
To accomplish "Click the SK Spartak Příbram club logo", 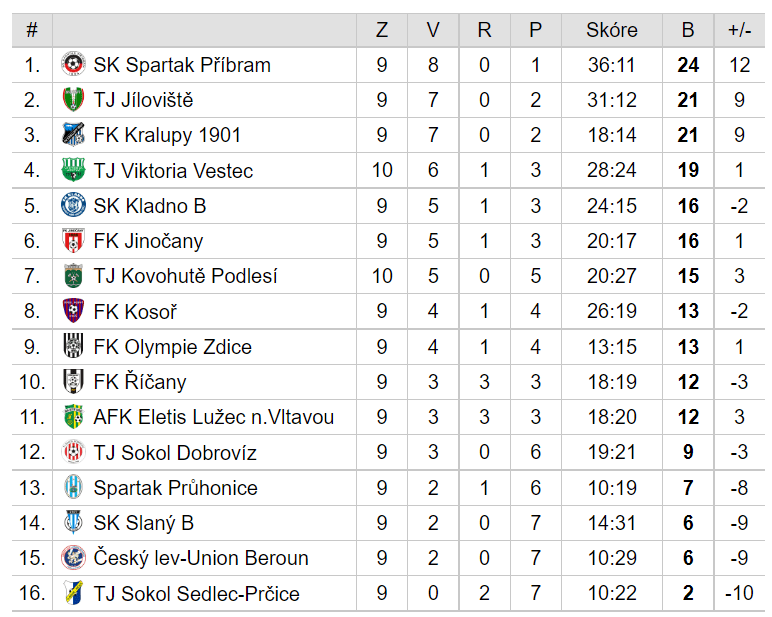I will click(73, 65).
